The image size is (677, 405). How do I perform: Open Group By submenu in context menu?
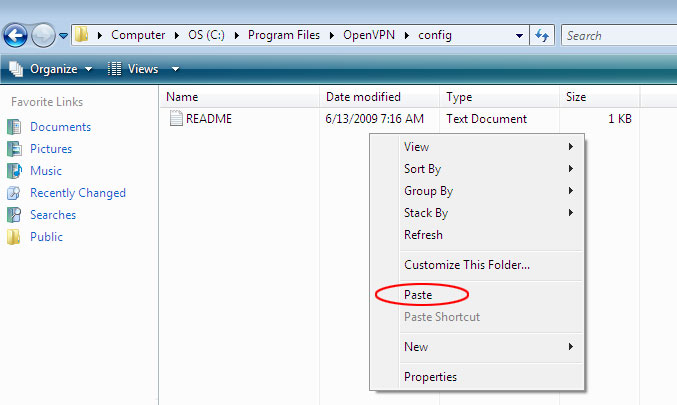pos(477,191)
